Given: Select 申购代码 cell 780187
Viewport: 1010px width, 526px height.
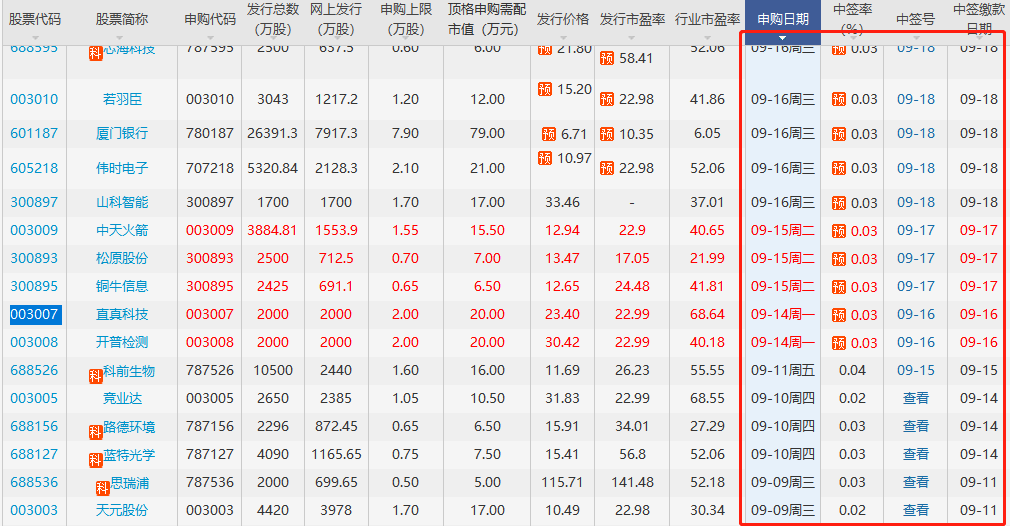Looking at the screenshot, I should pos(210,133).
